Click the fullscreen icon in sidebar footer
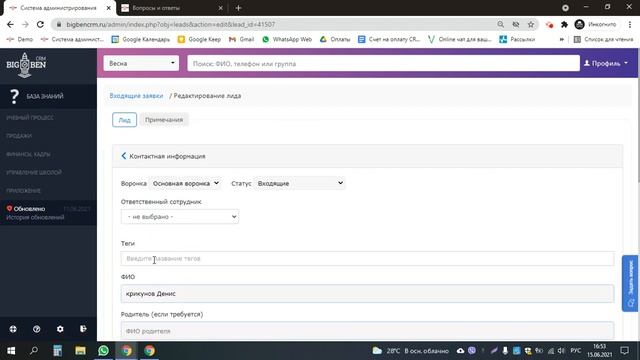The width and height of the screenshot is (640, 360). tap(13, 329)
